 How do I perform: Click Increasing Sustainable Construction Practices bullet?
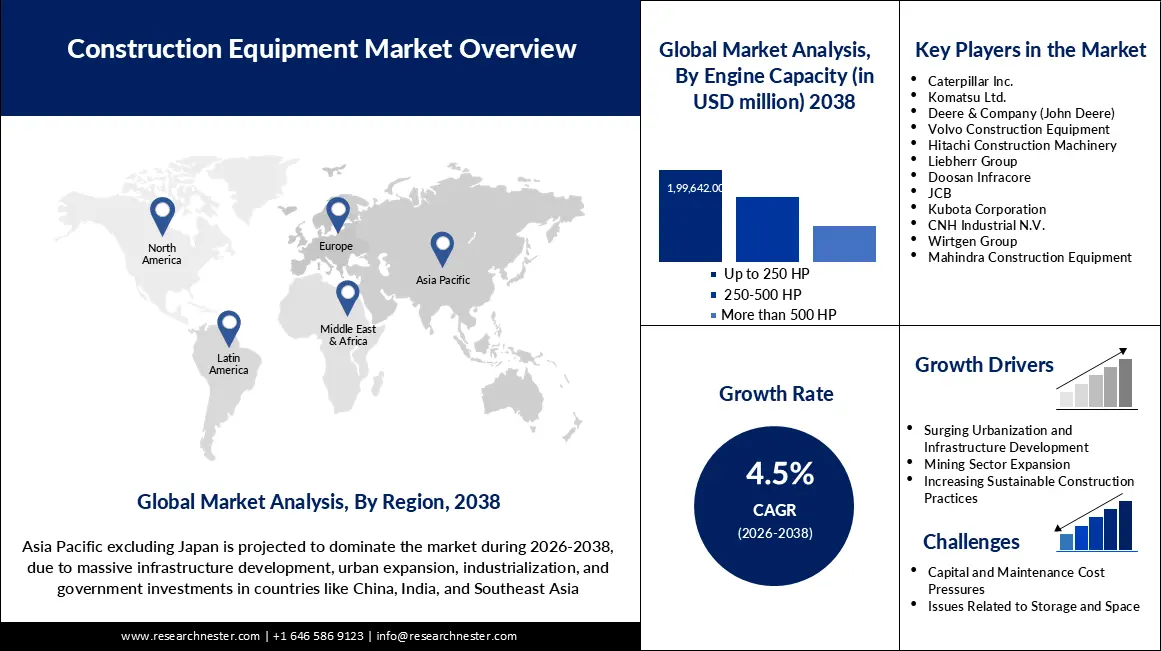1028,490
